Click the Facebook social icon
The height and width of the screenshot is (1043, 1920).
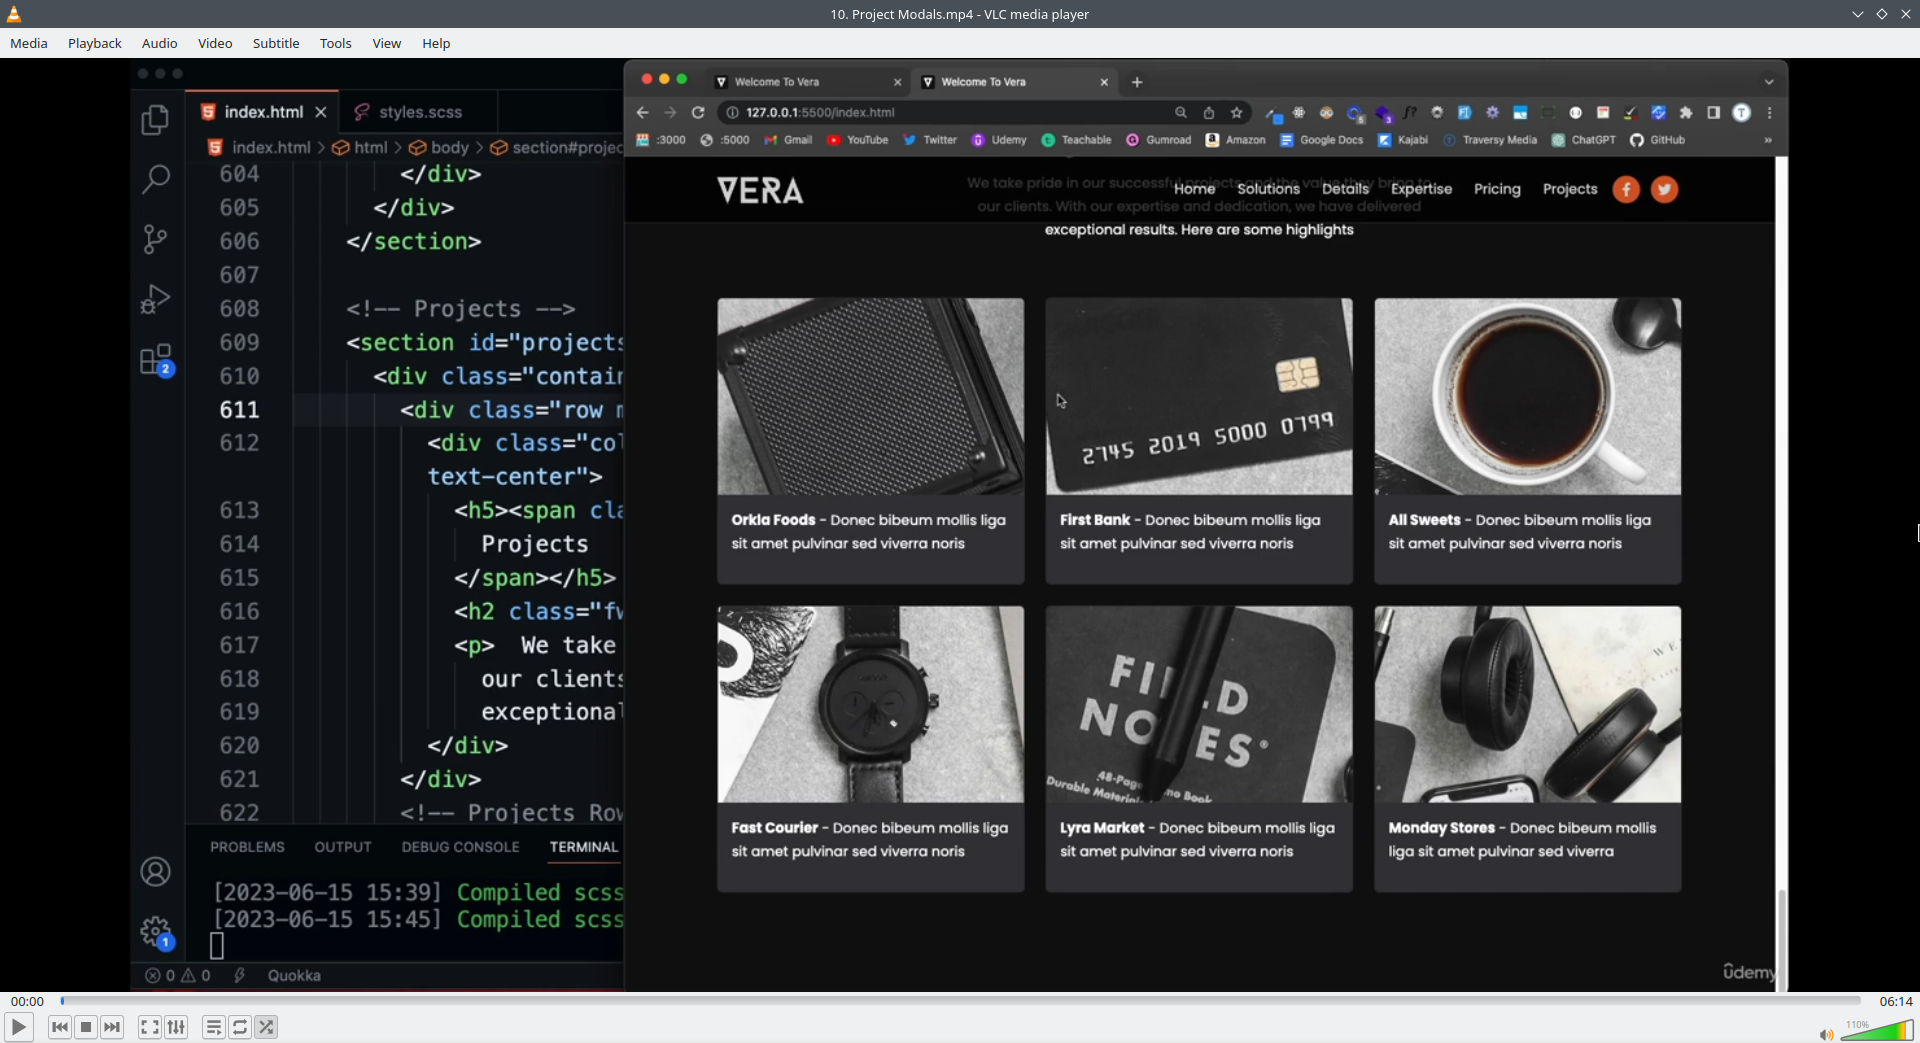pyautogui.click(x=1626, y=189)
